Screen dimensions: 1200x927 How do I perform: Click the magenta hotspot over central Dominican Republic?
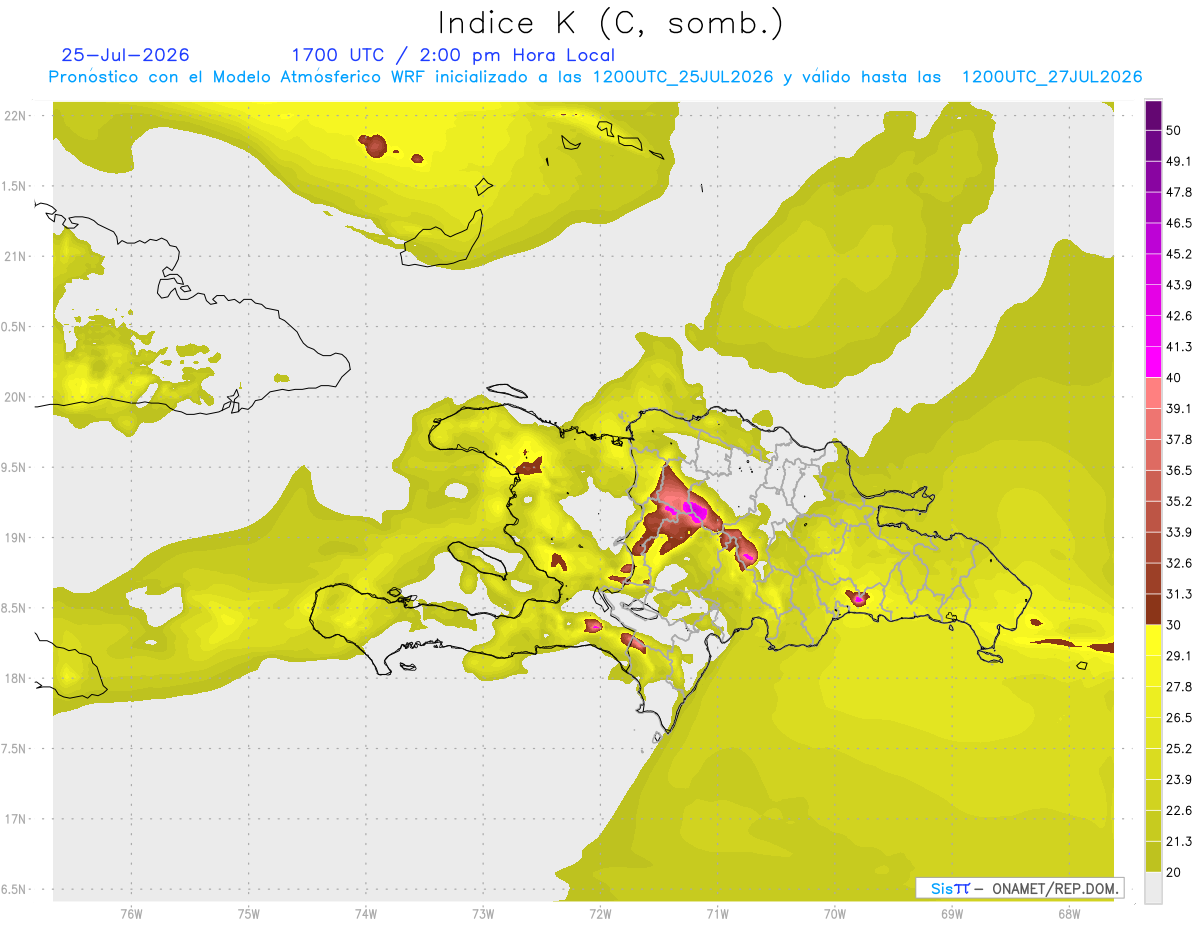[x=694, y=512]
